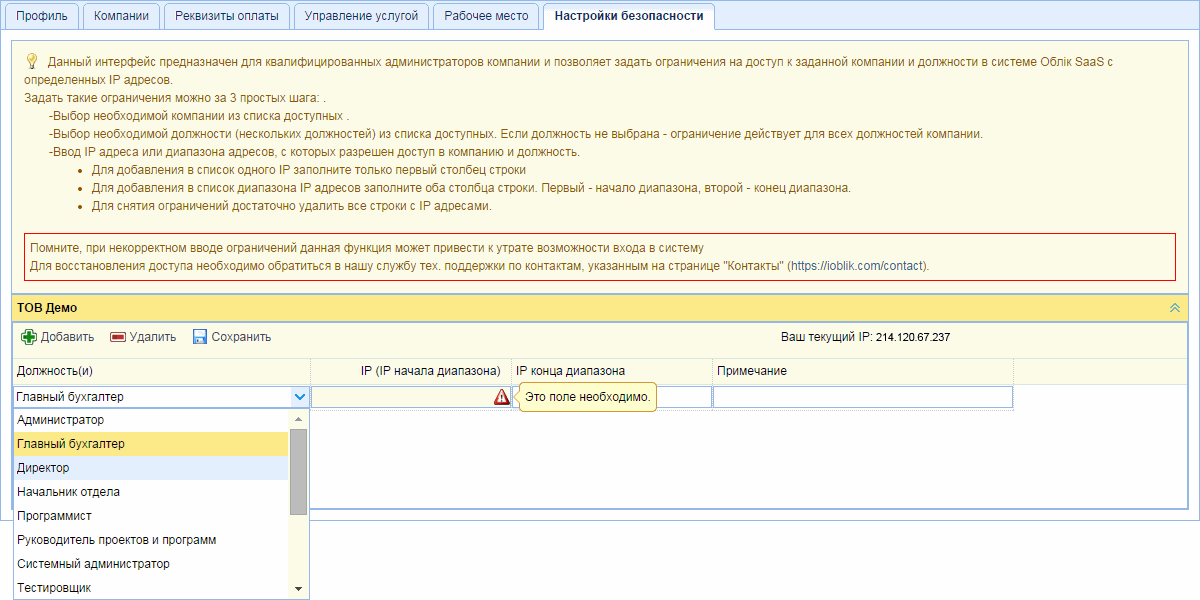Collapse the ТОВ Демо panel

point(1175,307)
